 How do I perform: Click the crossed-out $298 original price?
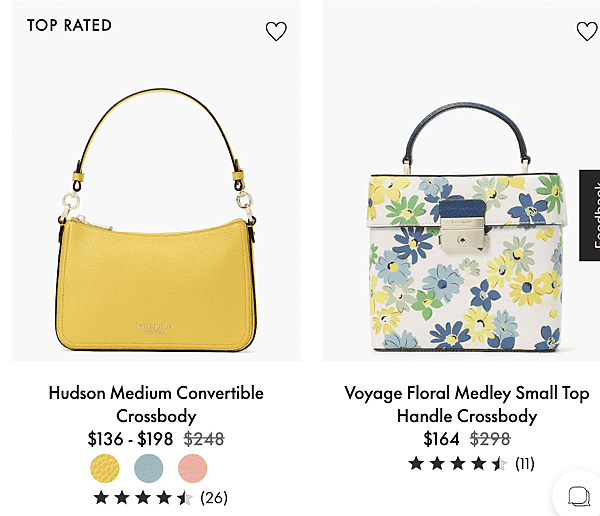point(490,439)
